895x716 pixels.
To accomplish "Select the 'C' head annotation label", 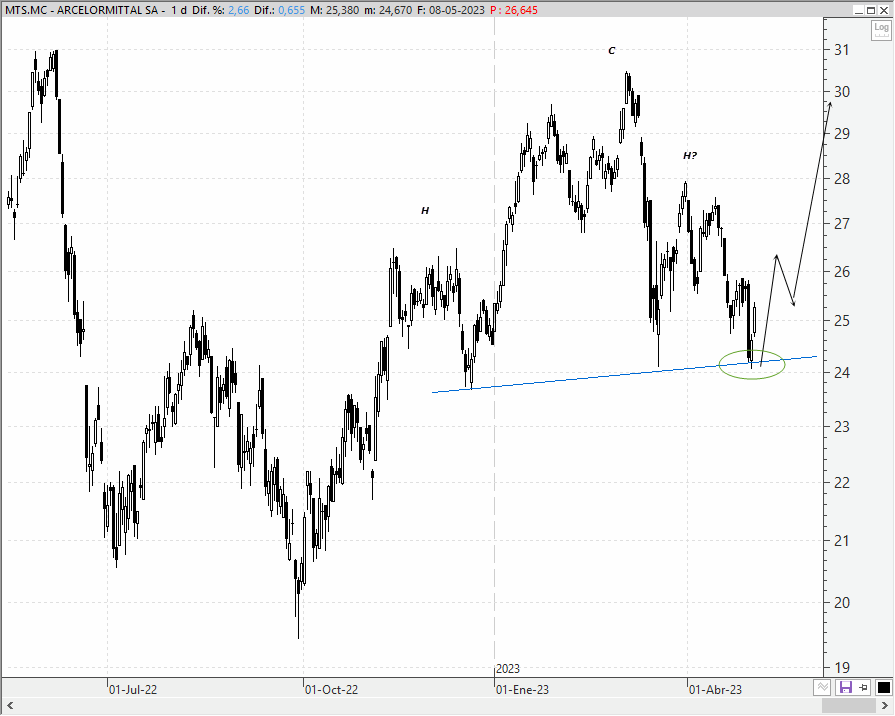I will tap(611, 50).
